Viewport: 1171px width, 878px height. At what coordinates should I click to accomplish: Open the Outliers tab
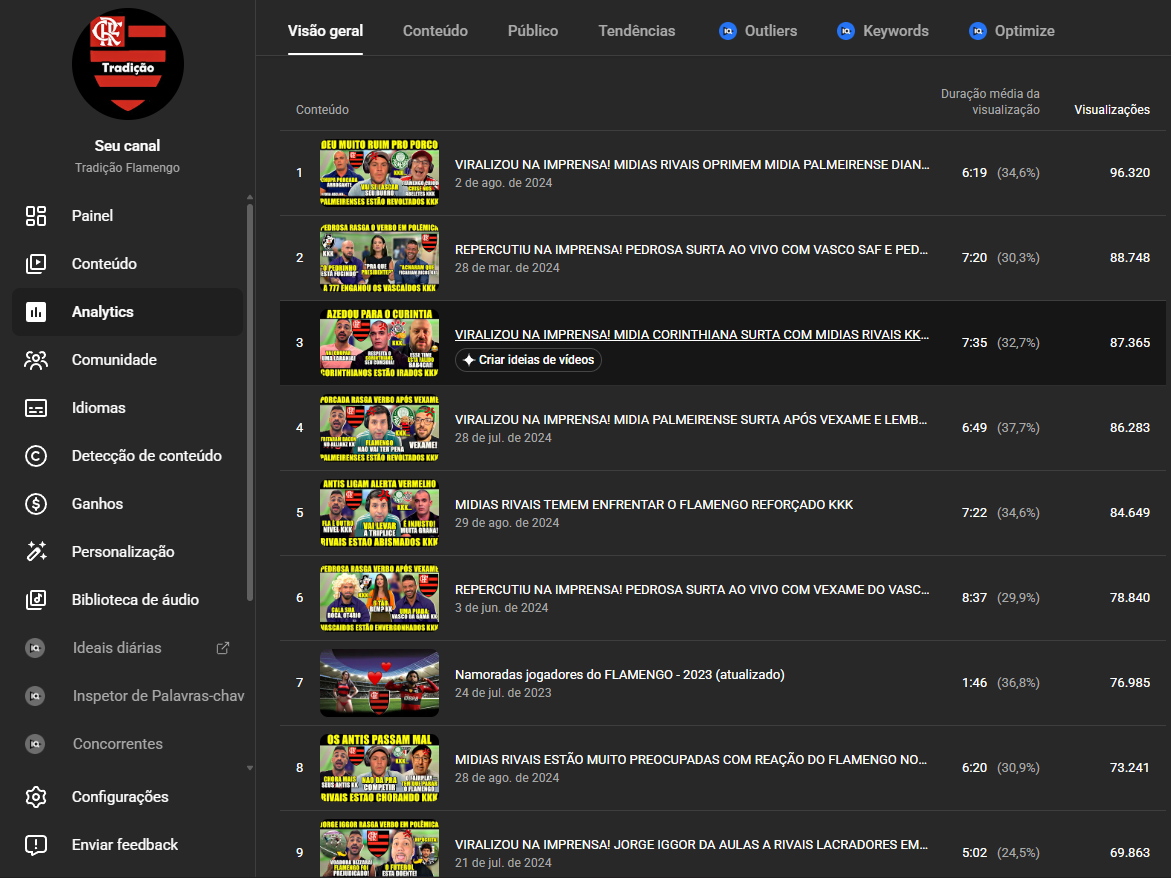(758, 31)
